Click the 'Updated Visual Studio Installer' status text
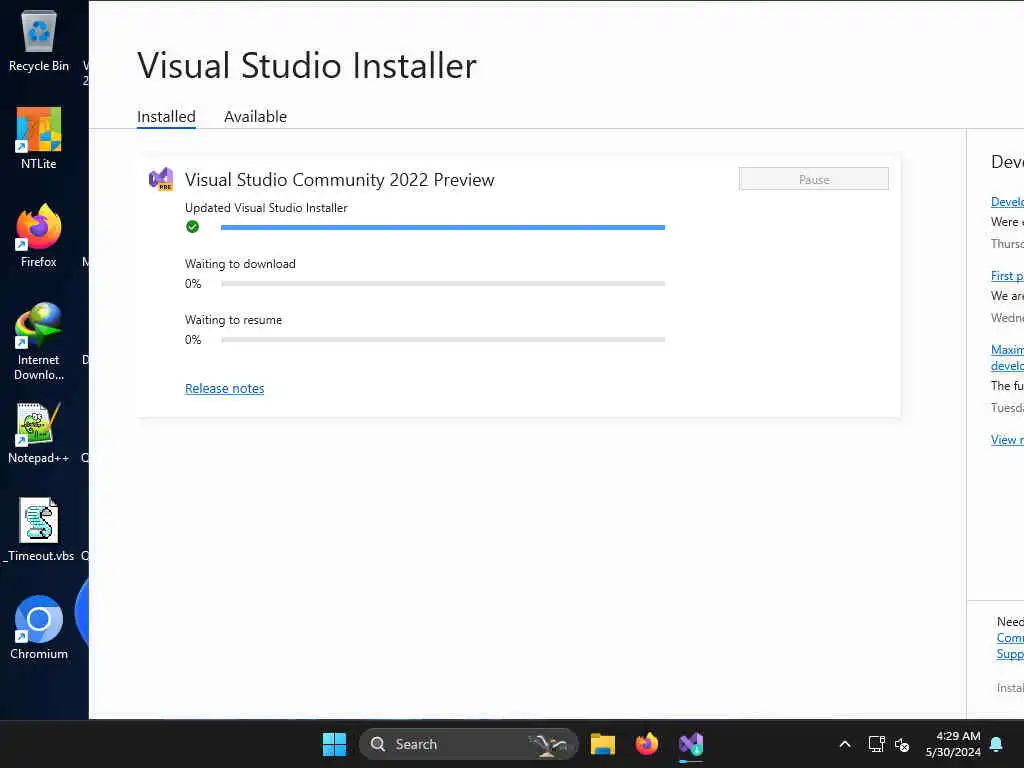 [x=266, y=208]
